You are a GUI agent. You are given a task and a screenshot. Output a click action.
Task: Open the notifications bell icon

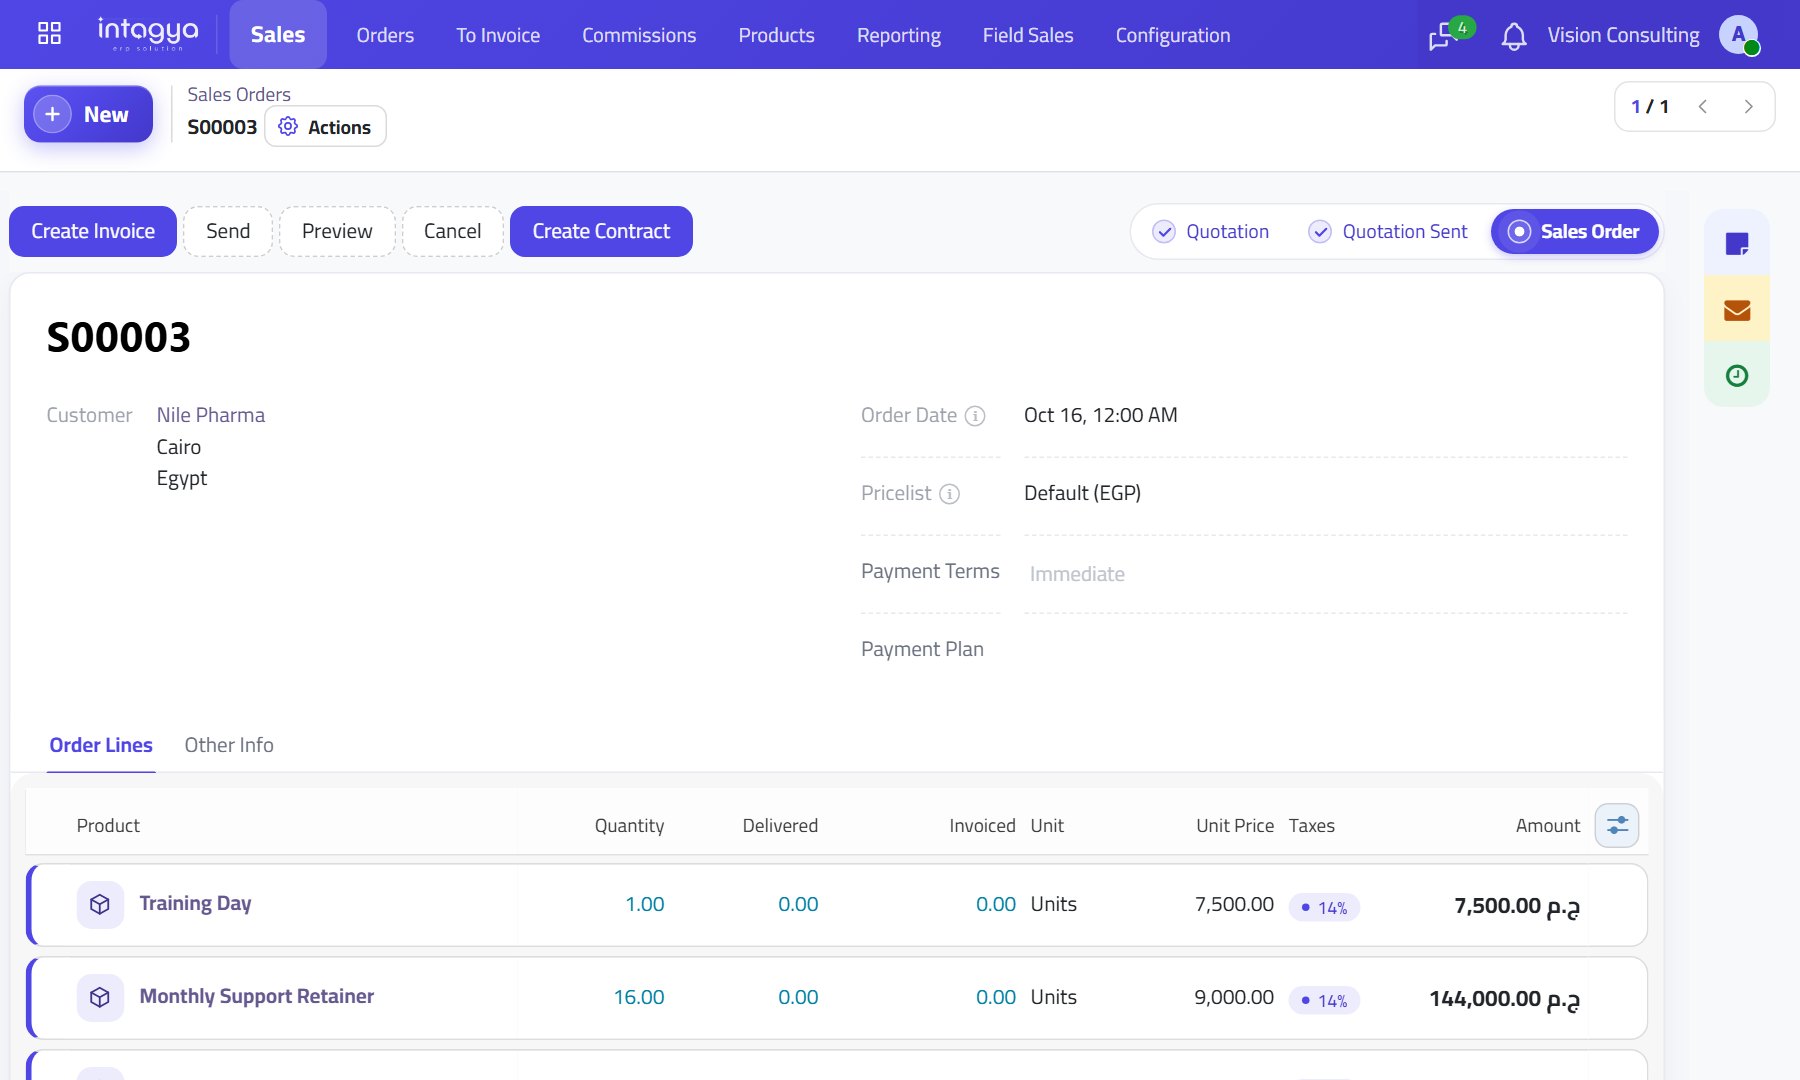click(x=1514, y=36)
